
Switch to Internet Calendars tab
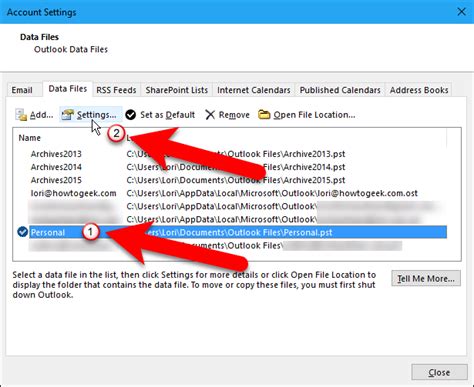coord(254,90)
